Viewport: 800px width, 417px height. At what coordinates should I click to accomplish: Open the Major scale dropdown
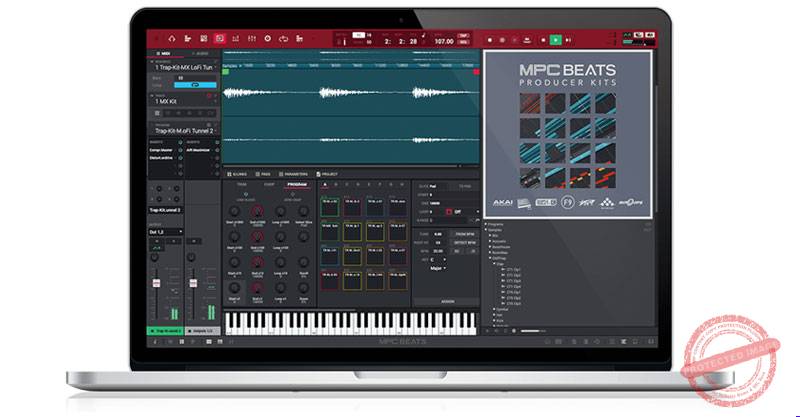coord(438,268)
